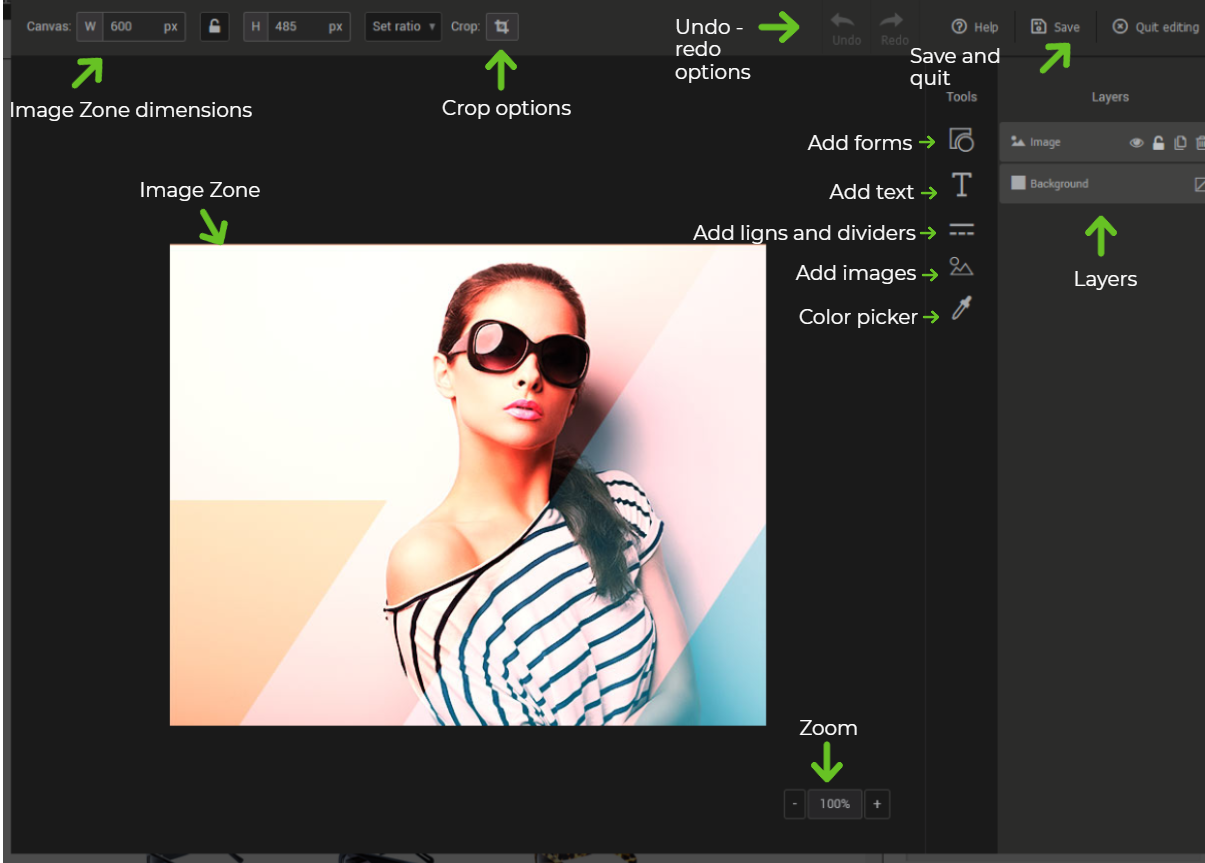Image resolution: width=1205 pixels, height=863 pixels.
Task: Select the shapes tool in Tools panel
Action: pos(961,140)
